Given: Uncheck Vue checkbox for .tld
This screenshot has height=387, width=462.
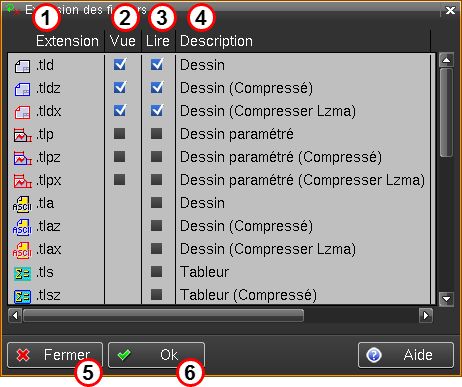Looking at the screenshot, I should point(120,64).
